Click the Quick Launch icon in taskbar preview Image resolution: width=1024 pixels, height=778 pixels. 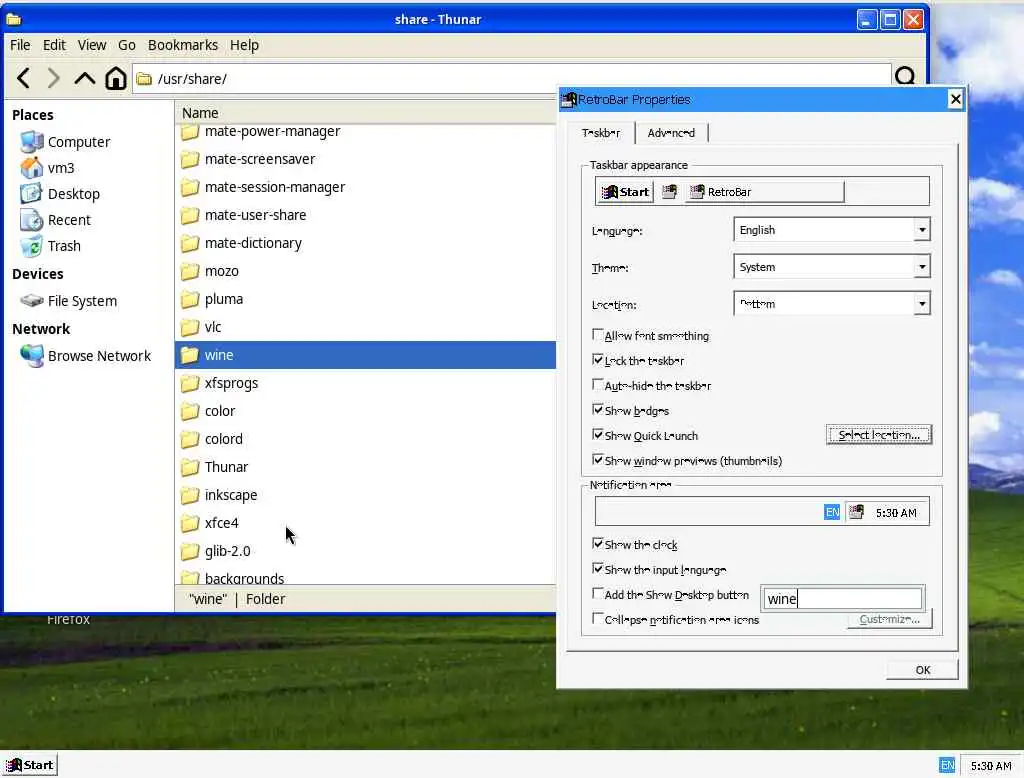[x=669, y=192]
